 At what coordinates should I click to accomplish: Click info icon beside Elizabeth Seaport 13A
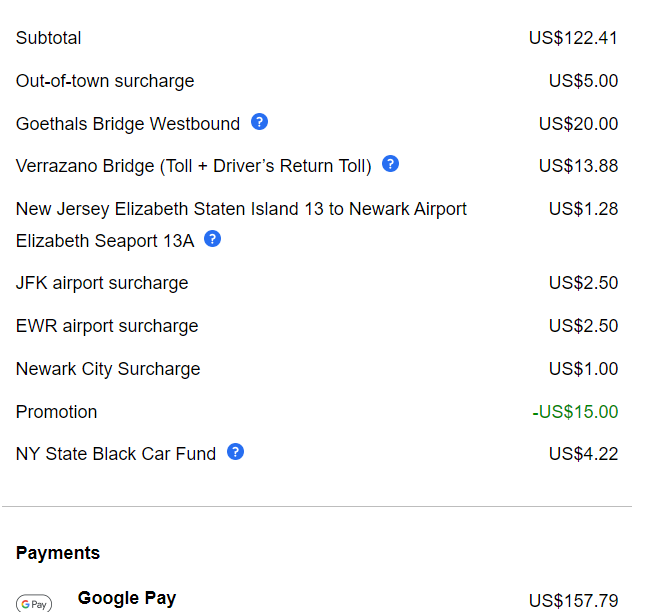pos(212,239)
